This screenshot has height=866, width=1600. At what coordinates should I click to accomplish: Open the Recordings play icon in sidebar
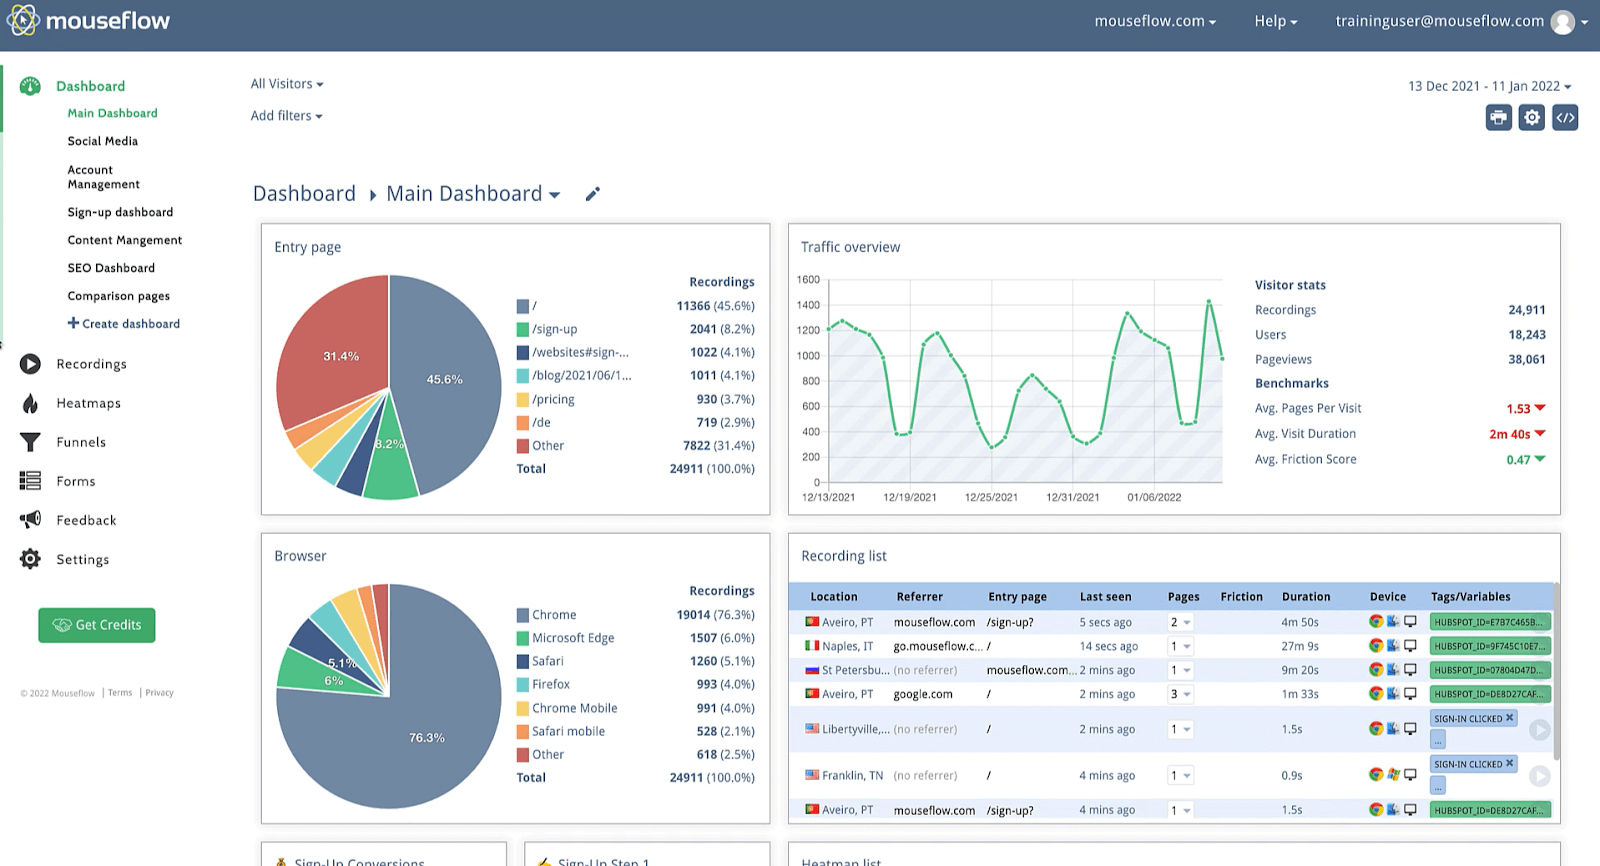[30, 364]
